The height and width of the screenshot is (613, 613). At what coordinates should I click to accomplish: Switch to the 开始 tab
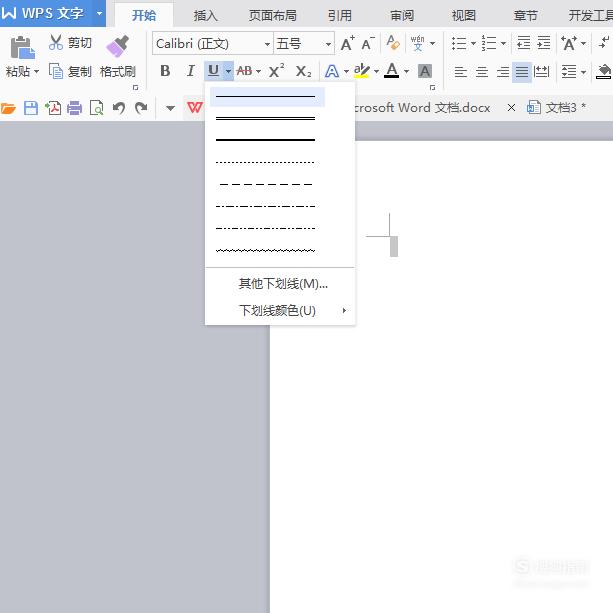144,15
